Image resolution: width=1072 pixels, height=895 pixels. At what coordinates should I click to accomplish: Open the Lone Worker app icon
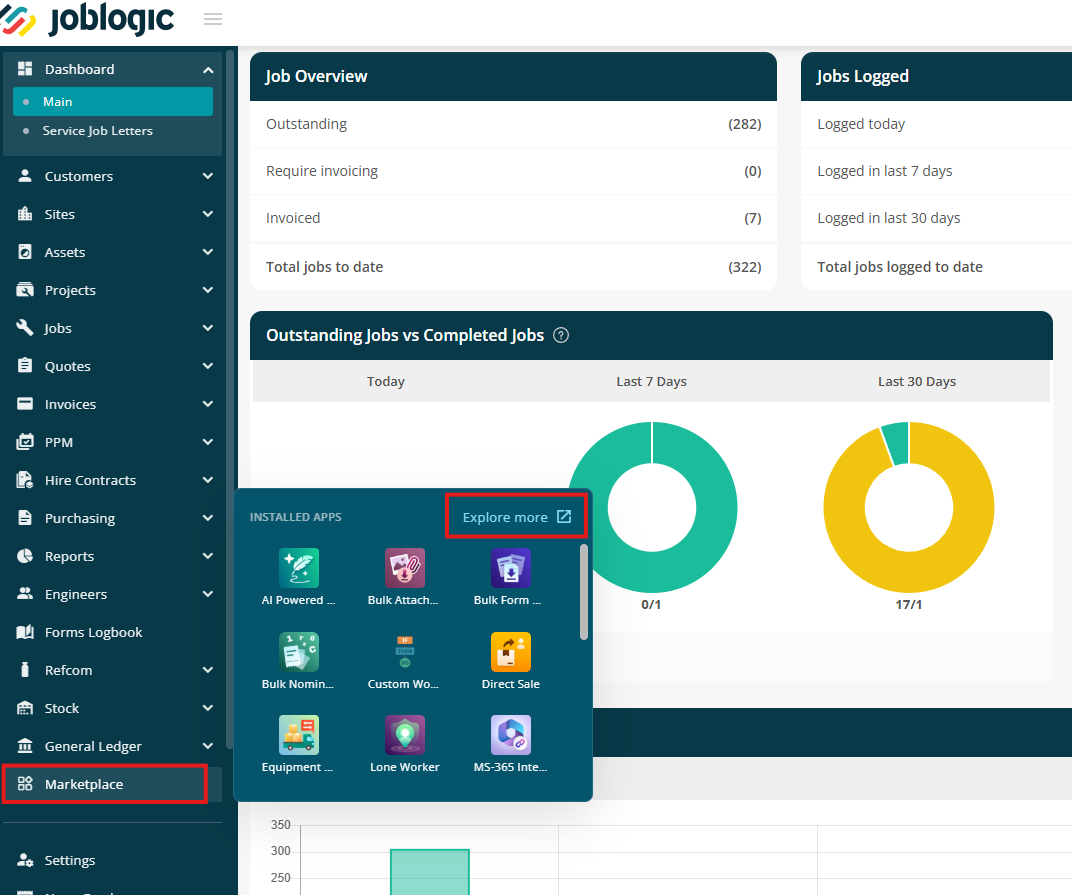(x=405, y=735)
